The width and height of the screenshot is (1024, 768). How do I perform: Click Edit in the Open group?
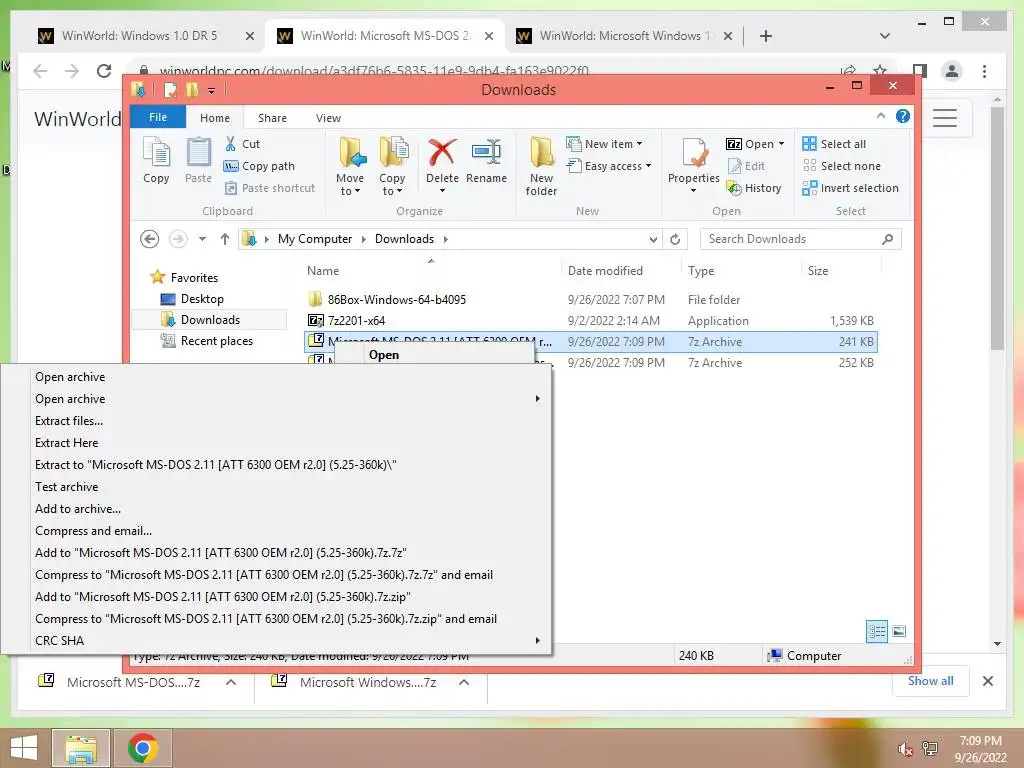click(746, 166)
